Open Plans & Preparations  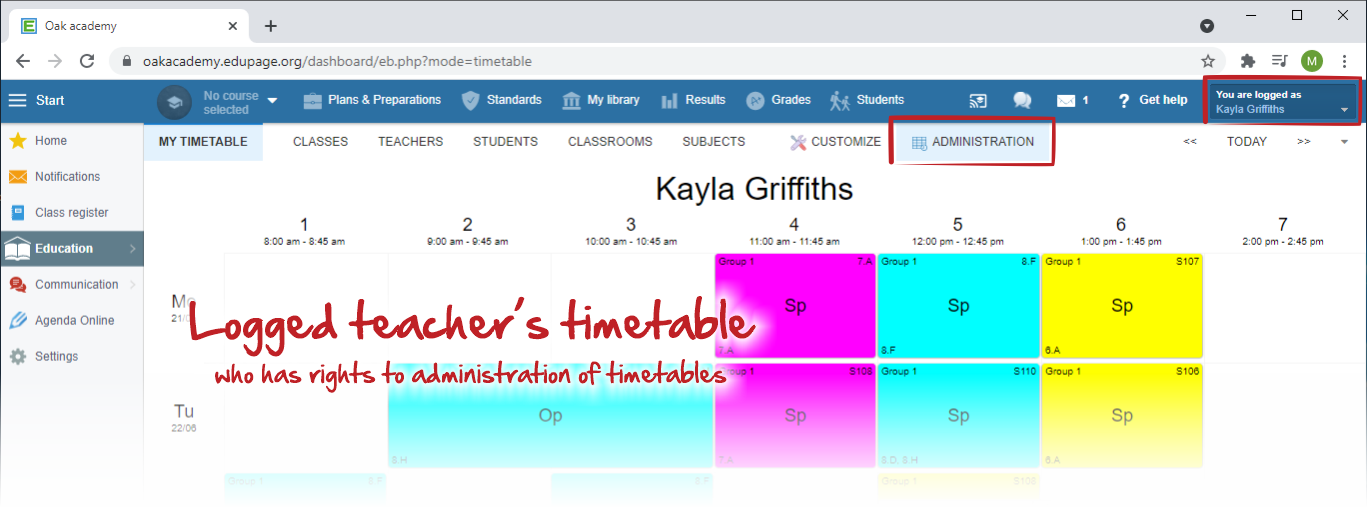(372, 100)
